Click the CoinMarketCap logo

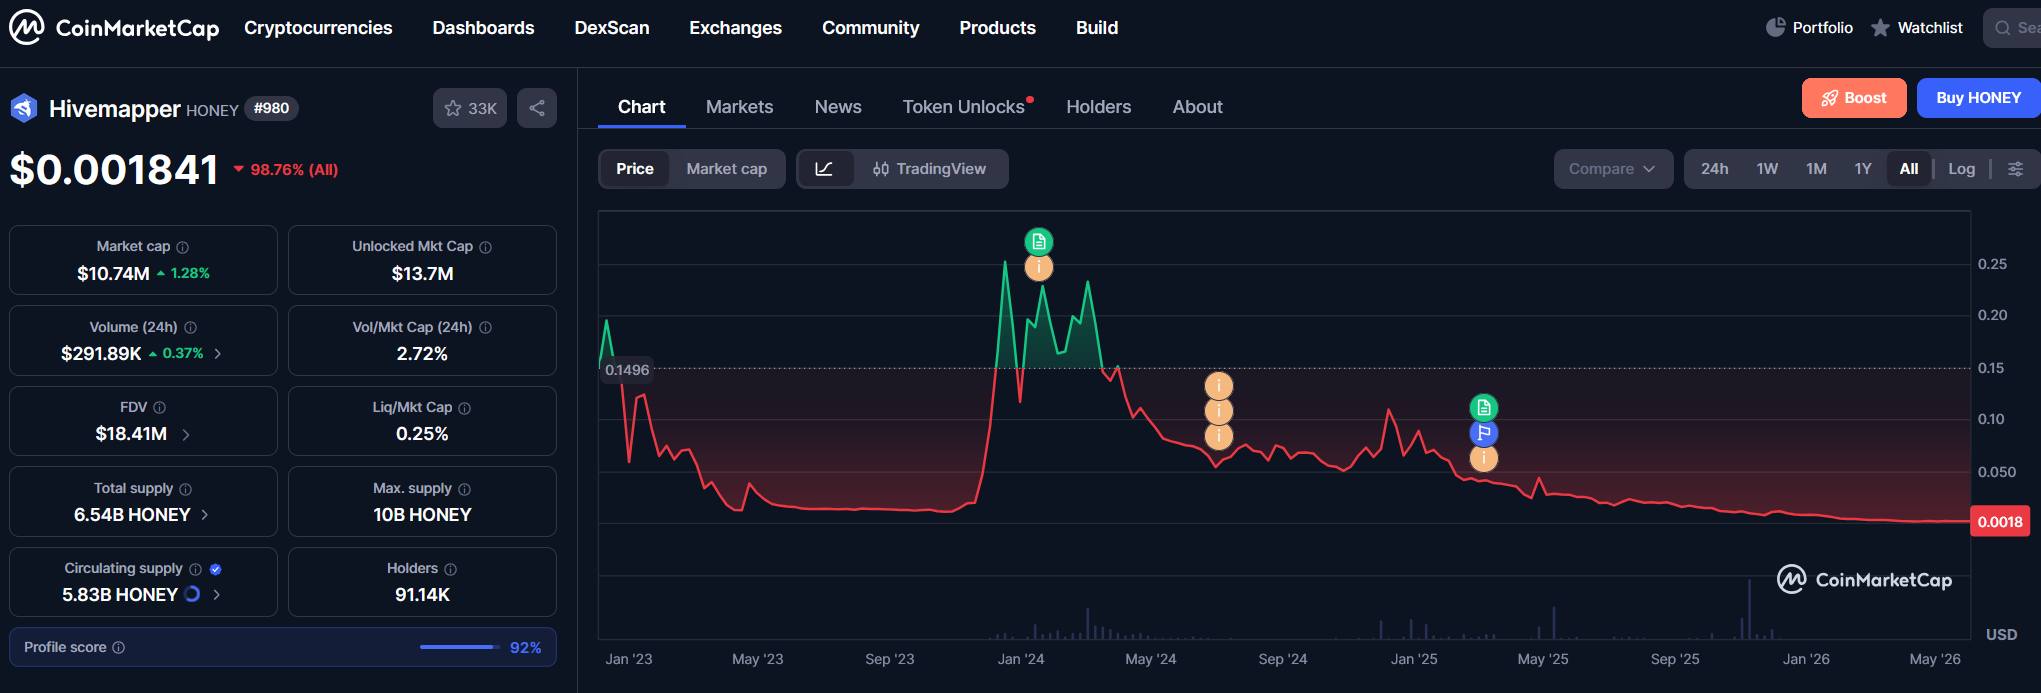coord(114,27)
